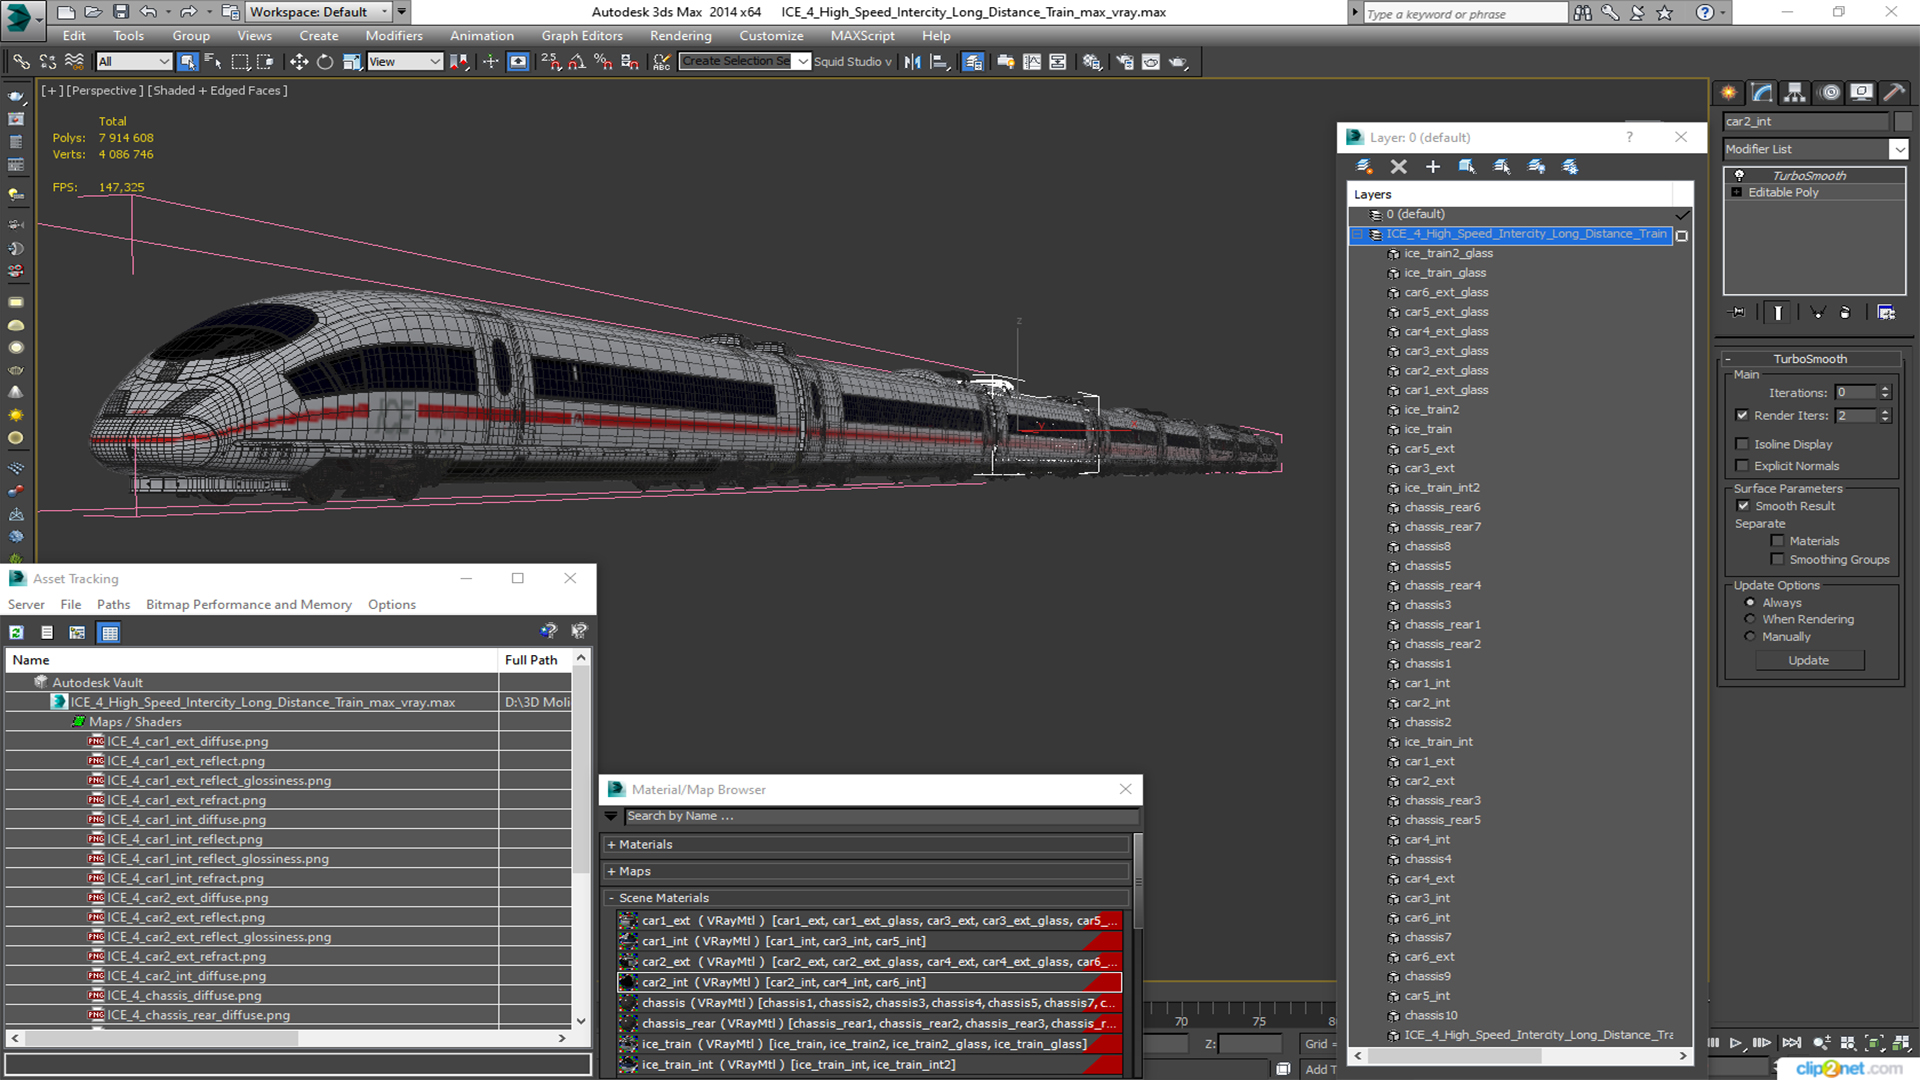1920x1080 pixels.
Task: Click the Render teapot icon
Action: pyautogui.click(x=1178, y=62)
